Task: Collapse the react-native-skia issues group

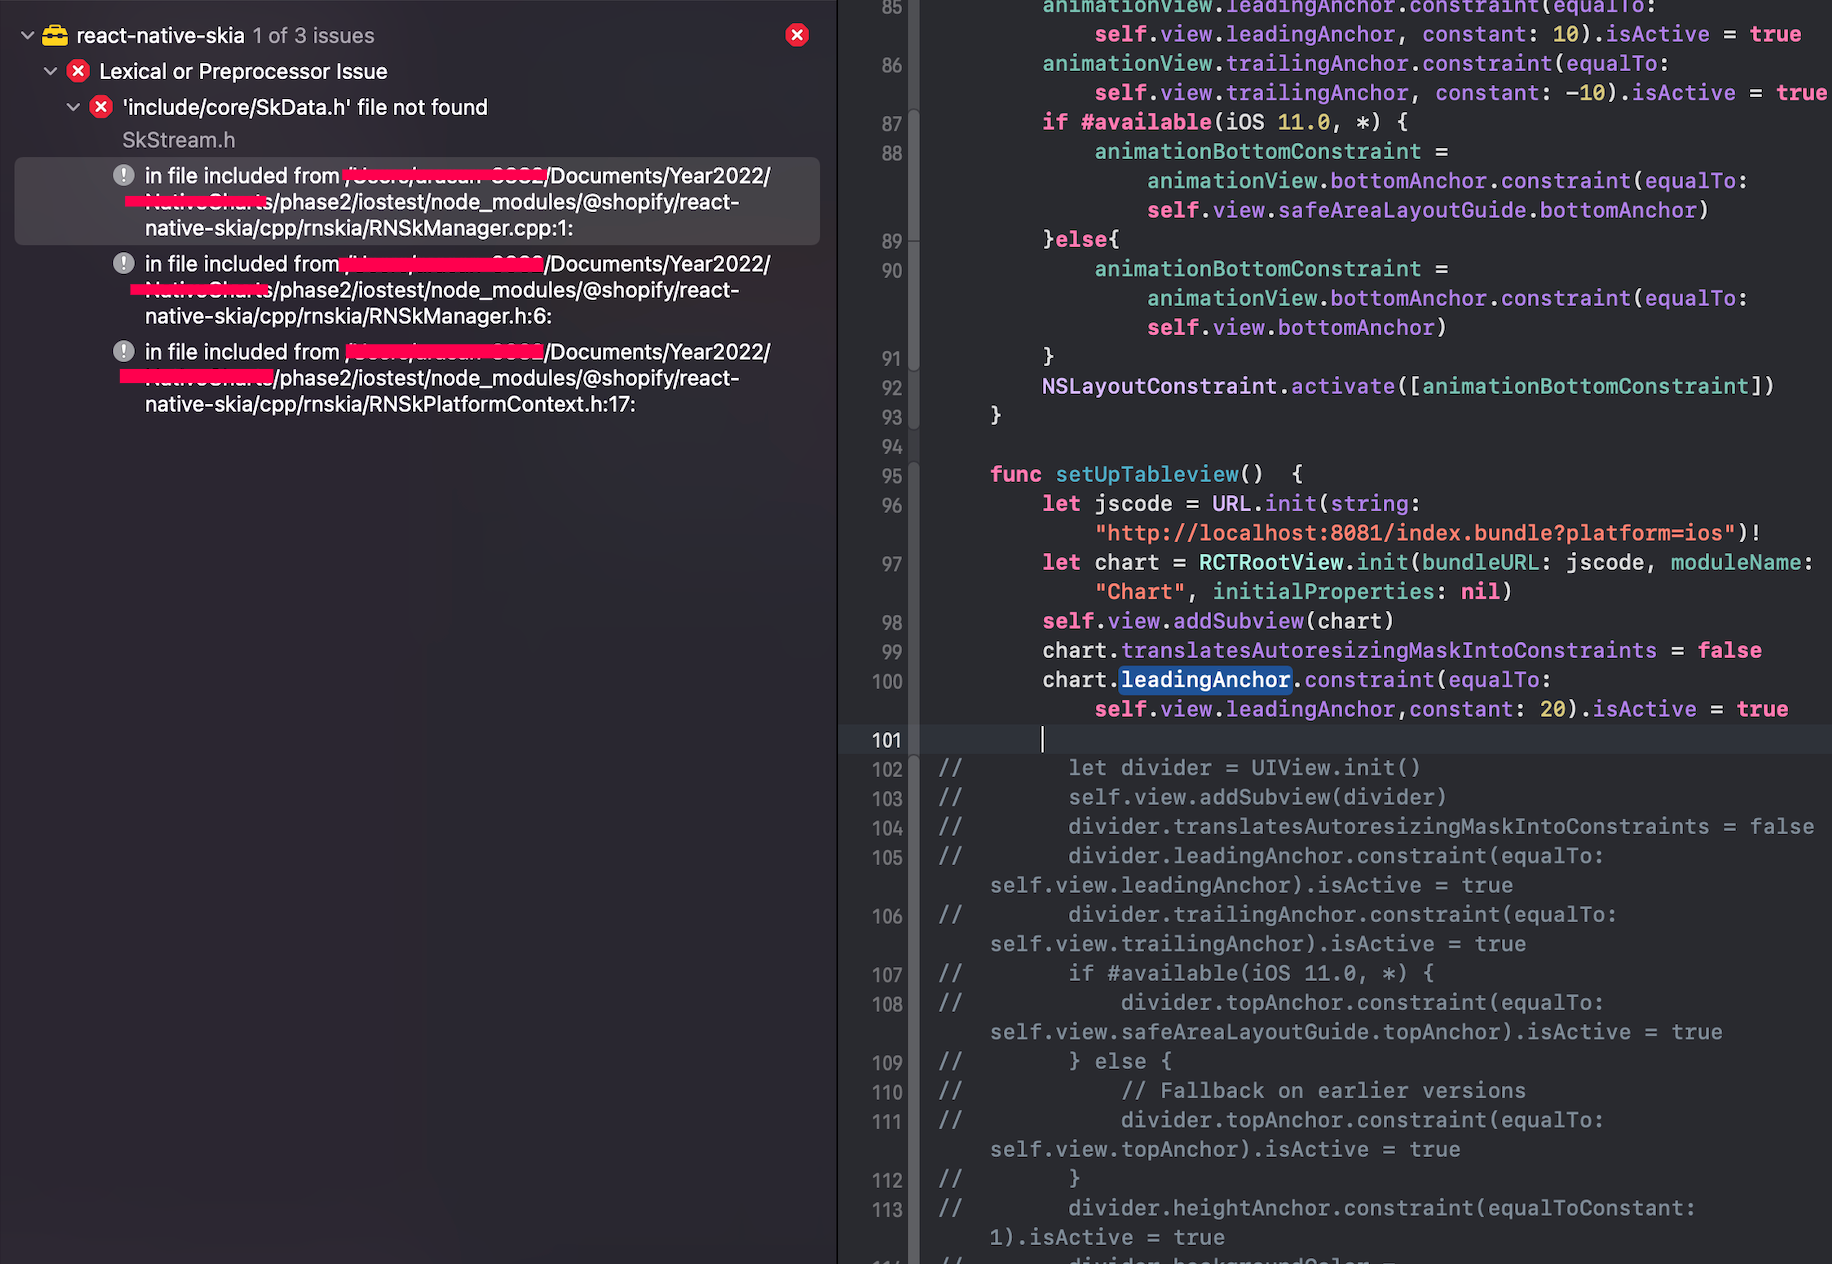Action: pos(26,34)
